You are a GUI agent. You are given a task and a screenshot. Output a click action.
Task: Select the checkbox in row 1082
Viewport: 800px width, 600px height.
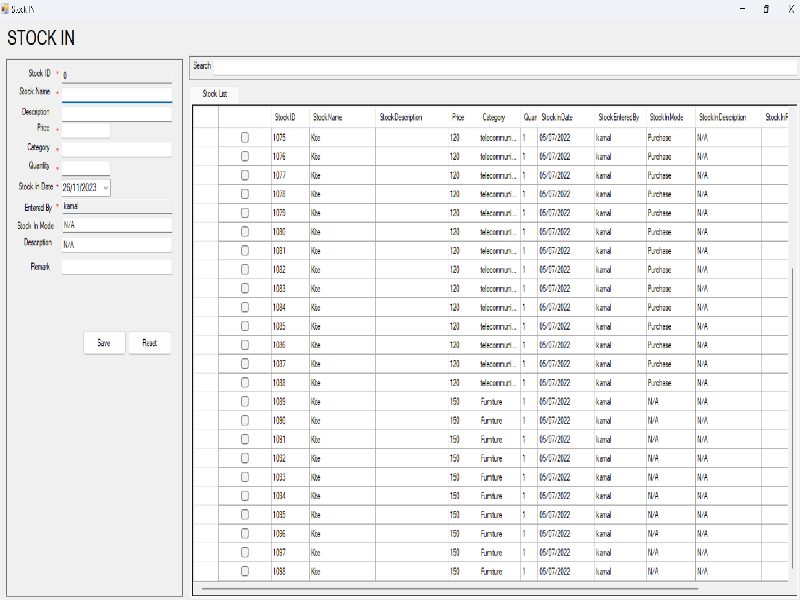point(245,270)
